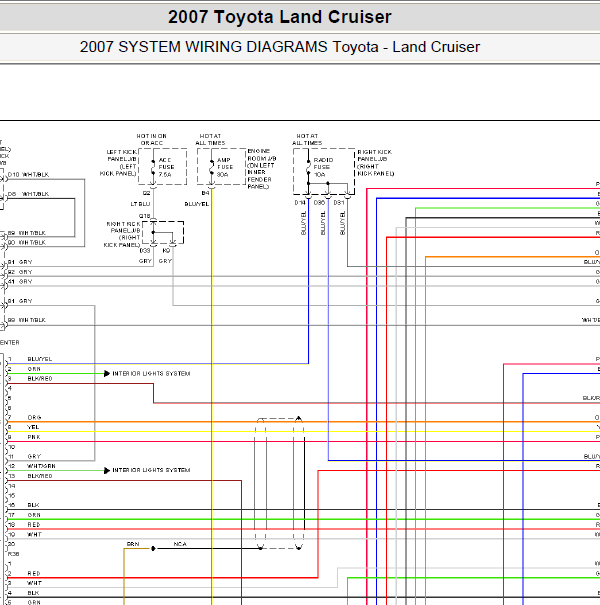
Task: Select the 'ORG' wire label at pin 7
Action: click(x=34, y=417)
